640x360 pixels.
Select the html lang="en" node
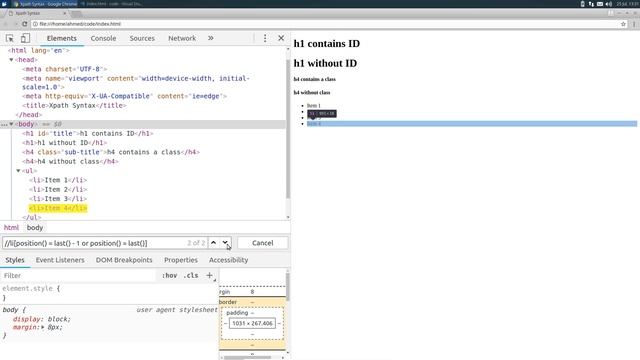click(x=39, y=51)
